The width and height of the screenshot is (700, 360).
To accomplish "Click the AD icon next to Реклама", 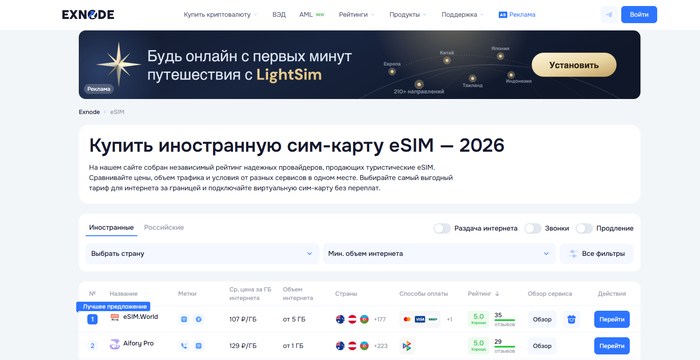I will coord(503,15).
